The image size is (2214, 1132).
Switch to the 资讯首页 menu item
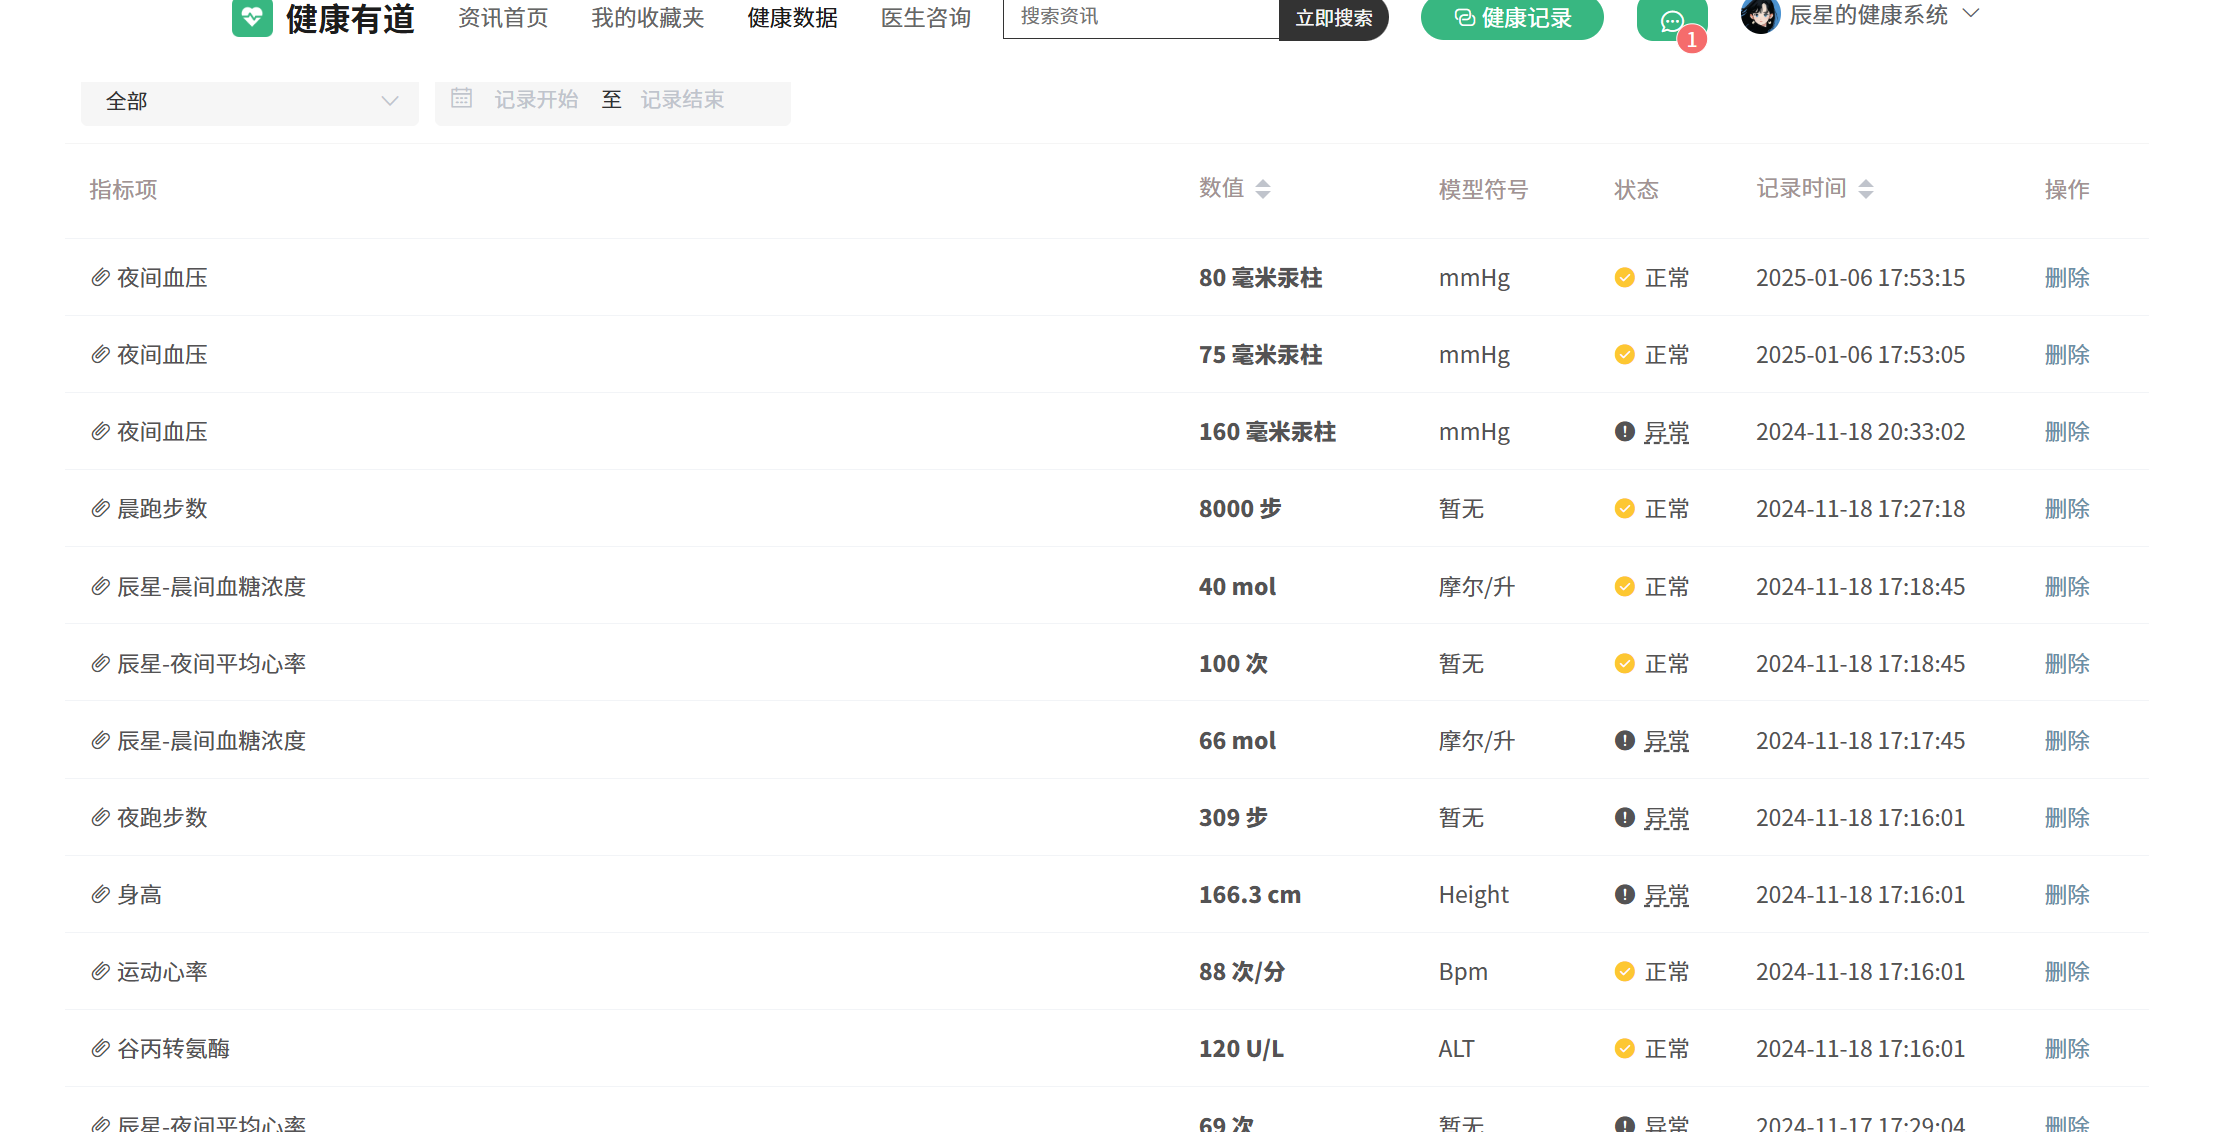(503, 17)
